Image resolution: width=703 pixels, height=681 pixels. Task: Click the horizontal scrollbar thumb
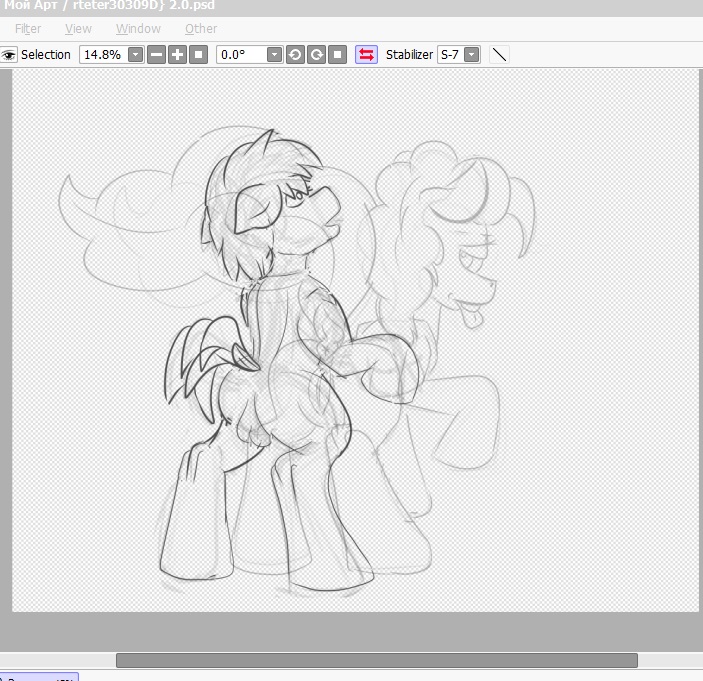coord(377,660)
